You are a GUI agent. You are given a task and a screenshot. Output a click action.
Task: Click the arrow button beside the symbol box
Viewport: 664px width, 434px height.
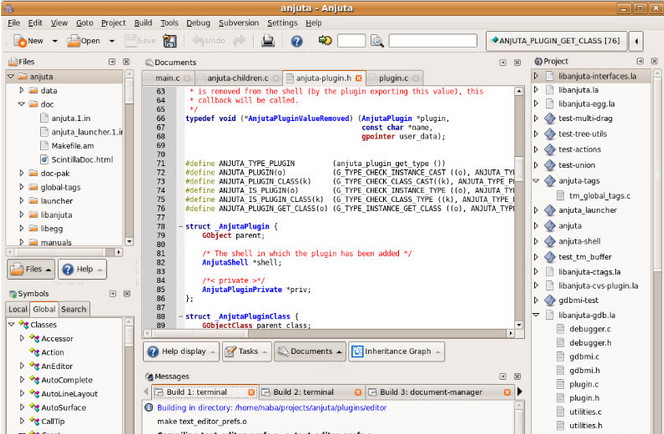(x=636, y=41)
